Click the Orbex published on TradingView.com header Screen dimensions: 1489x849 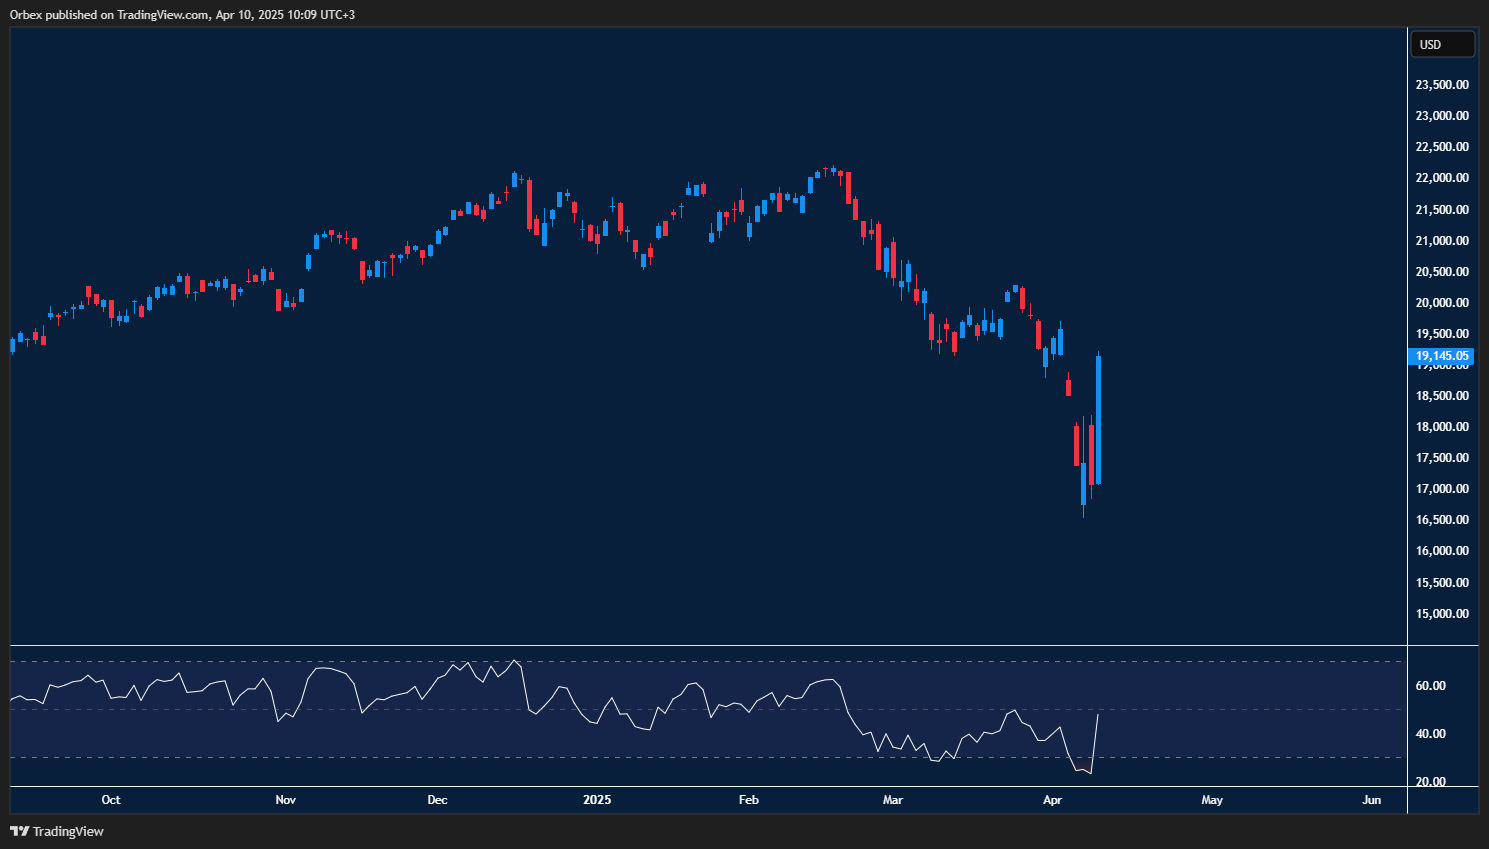tap(182, 14)
